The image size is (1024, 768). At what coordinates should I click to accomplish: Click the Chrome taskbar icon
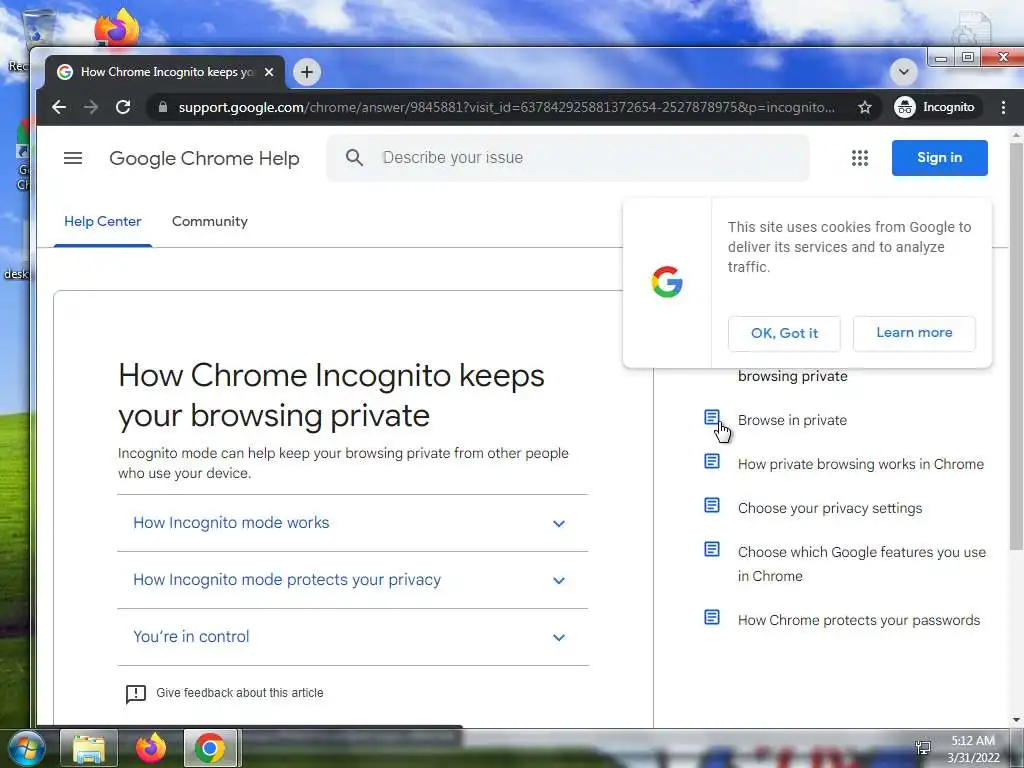tap(210, 748)
